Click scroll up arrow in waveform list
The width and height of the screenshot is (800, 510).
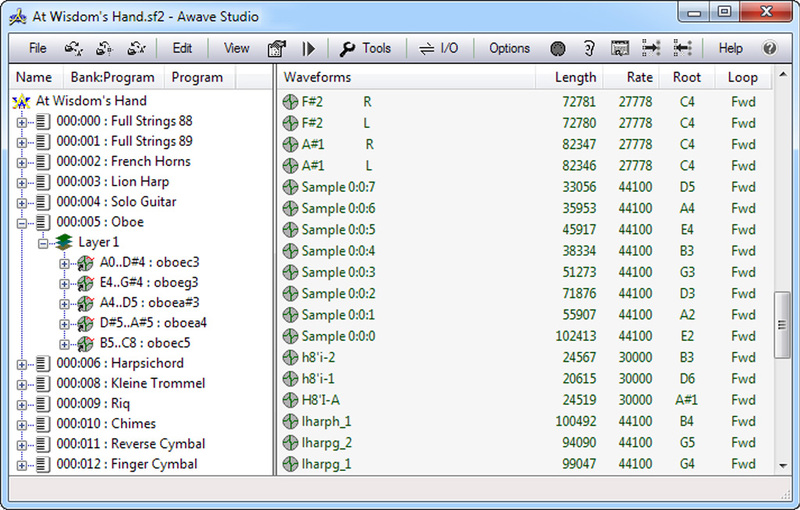(783, 75)
